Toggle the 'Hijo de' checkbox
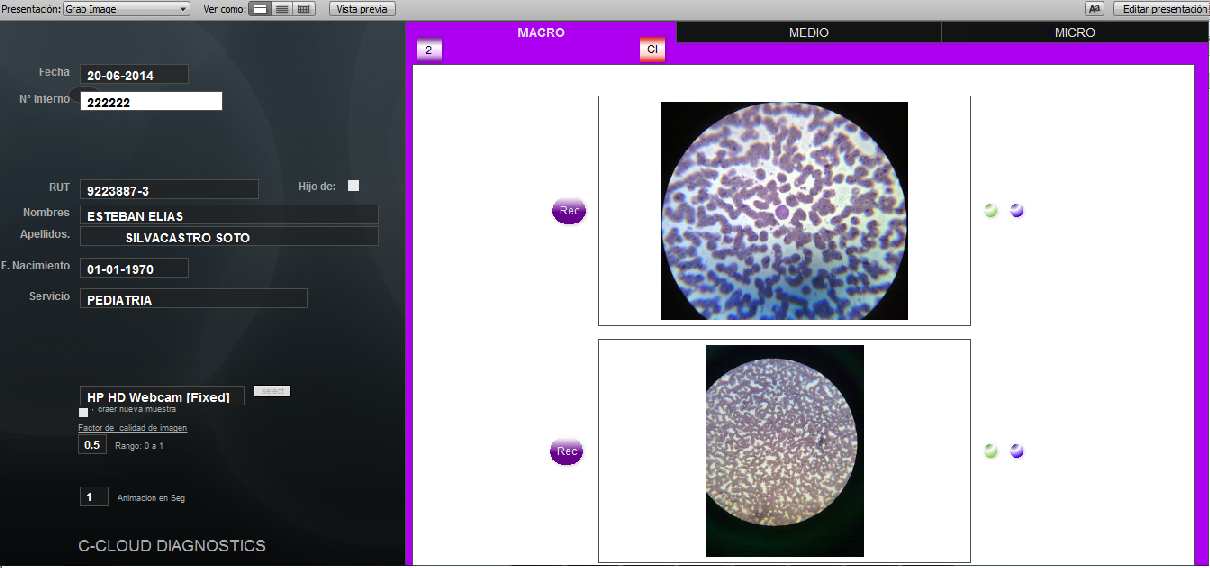1210x568 pixels. pos(353,186)
